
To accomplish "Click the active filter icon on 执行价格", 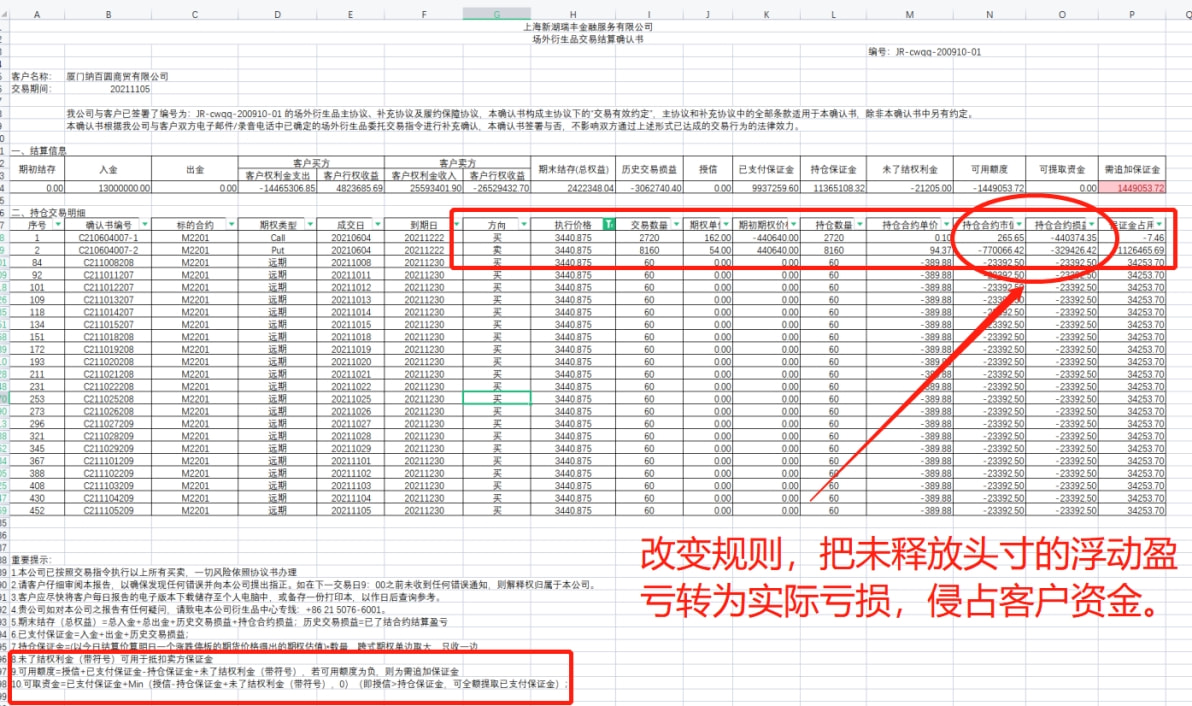I will point(610,225).
